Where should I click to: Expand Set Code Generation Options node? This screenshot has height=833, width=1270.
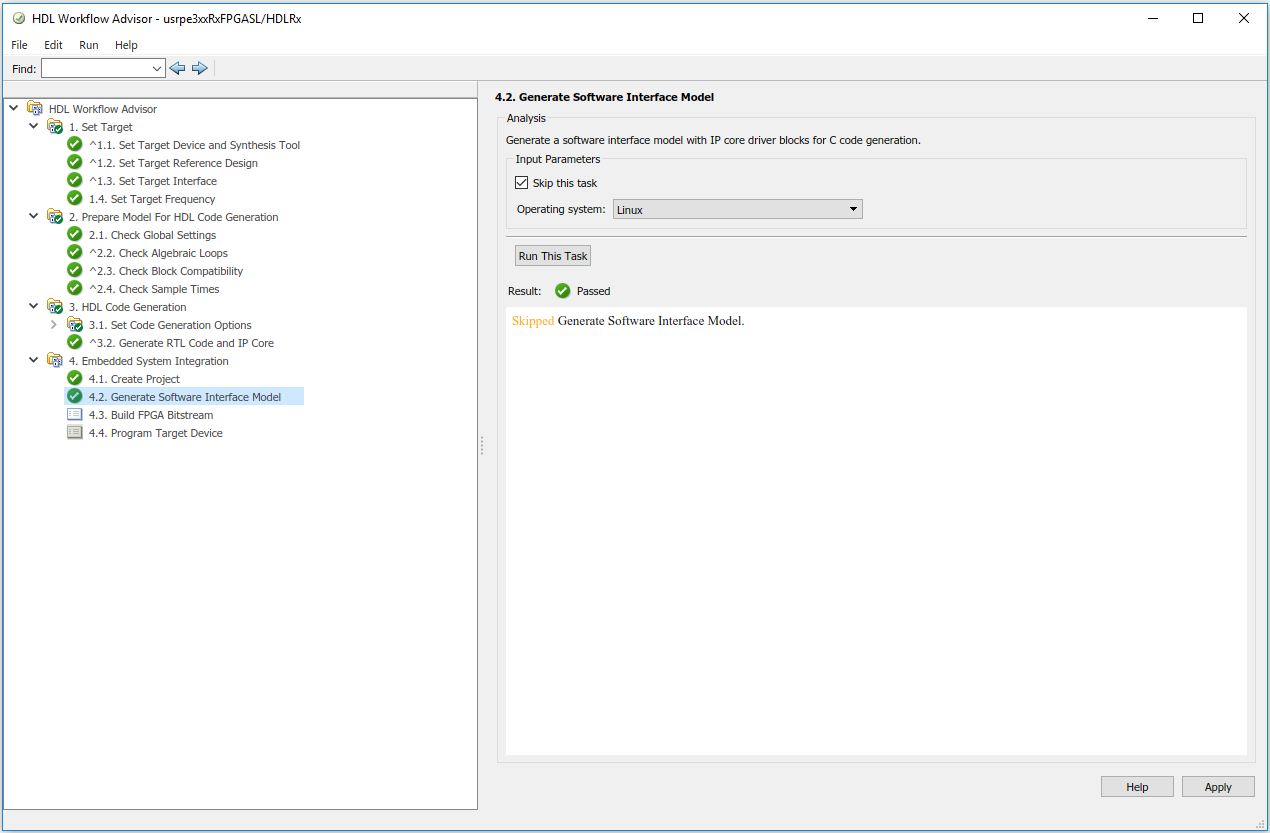(53, 325)
